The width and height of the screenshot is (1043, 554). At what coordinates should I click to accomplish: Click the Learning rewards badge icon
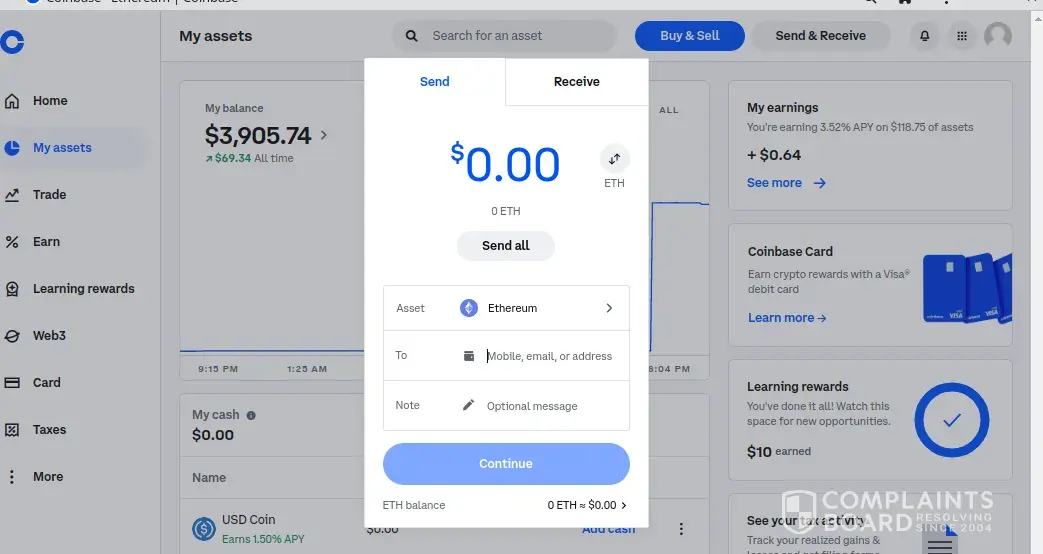pyautogui.click(x=12, y=289)
